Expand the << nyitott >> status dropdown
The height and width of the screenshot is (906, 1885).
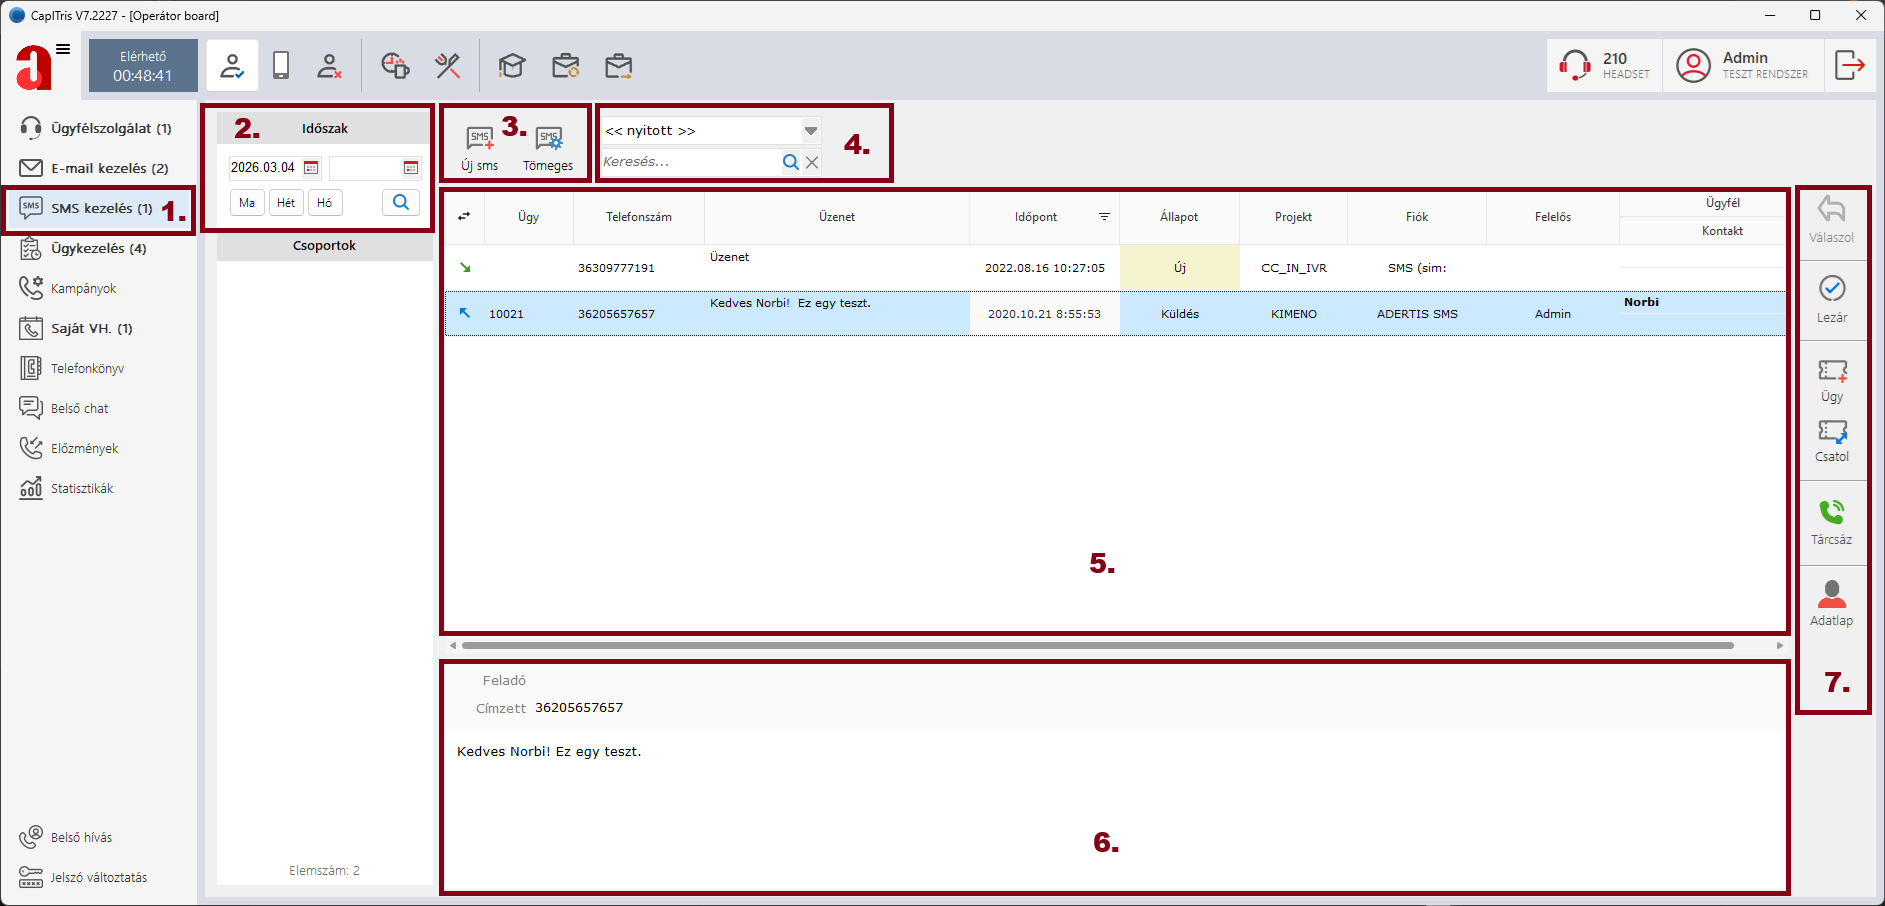click(x=810, y=131)
